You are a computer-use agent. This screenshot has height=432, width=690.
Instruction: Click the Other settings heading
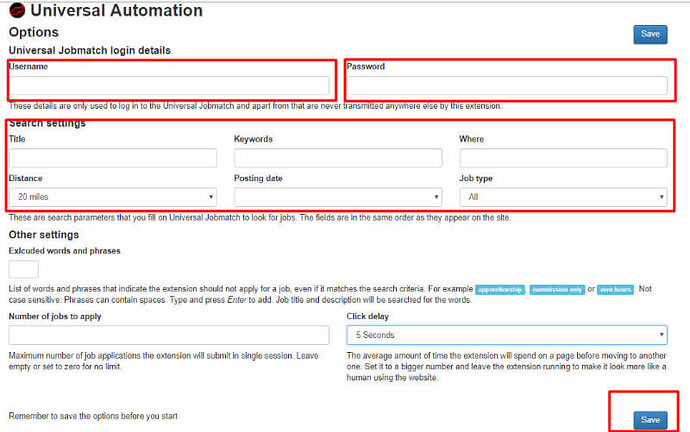pyautogui.click(x=43, y=234)
